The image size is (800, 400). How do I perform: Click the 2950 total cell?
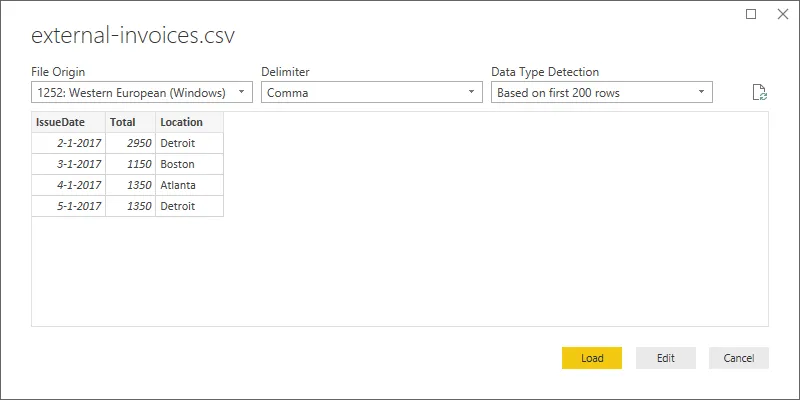point(130,143)
